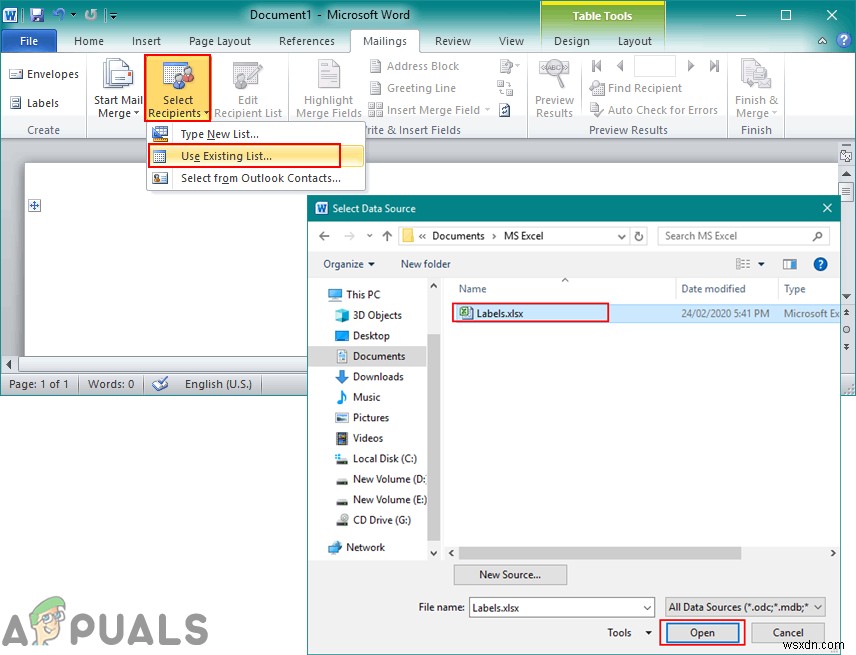Select the Envelopes tool
This screenshot has height=655, width=856.
click(44, 74)
